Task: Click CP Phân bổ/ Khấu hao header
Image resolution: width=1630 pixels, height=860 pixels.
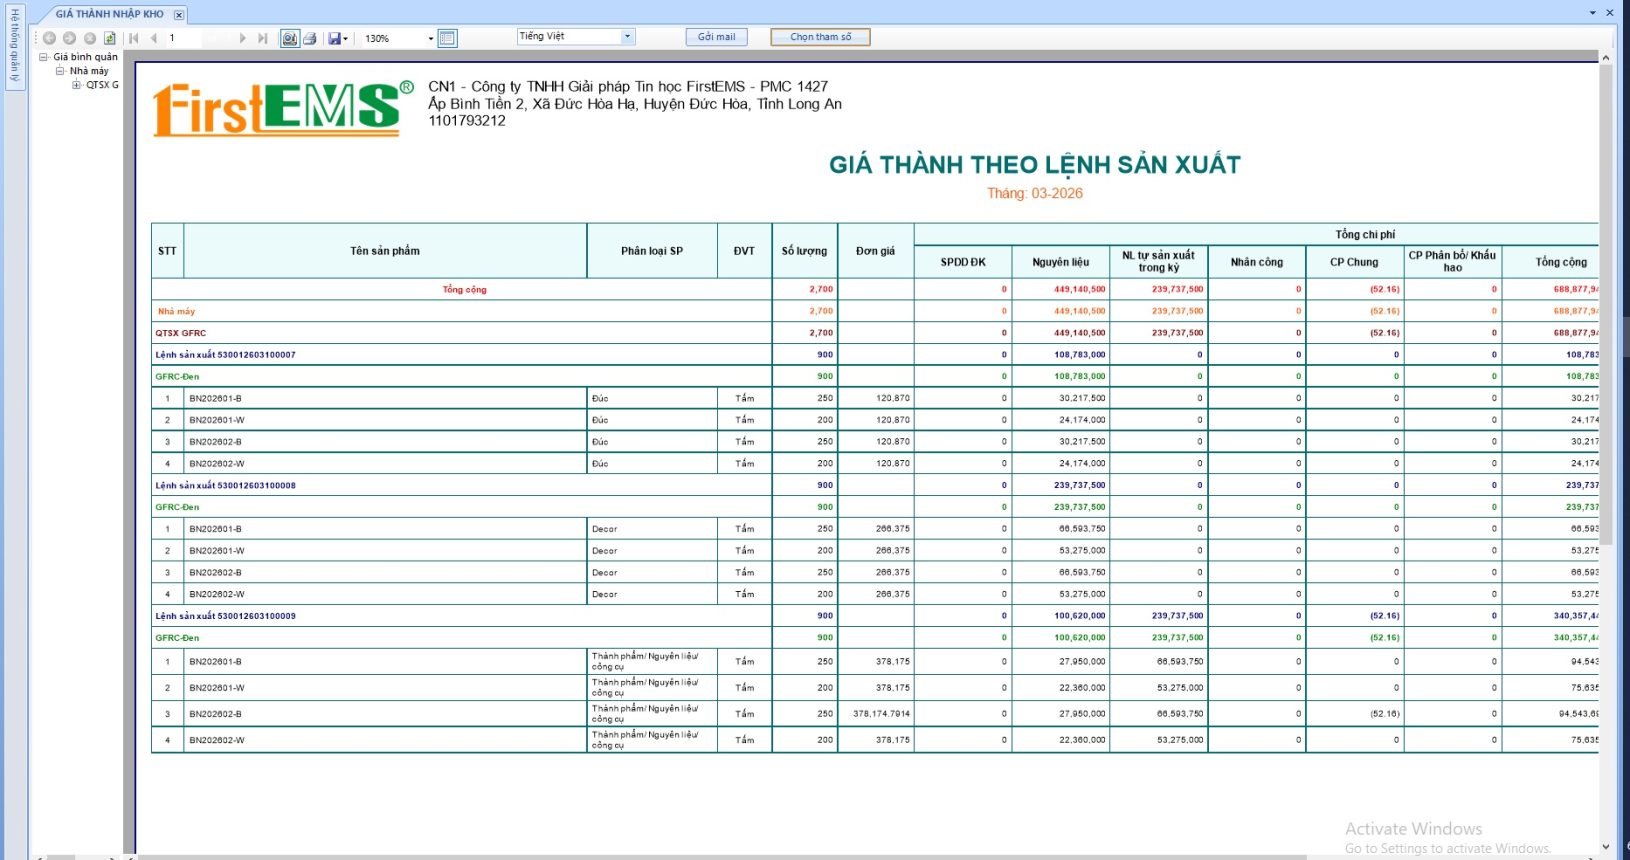Action: 1452,262
